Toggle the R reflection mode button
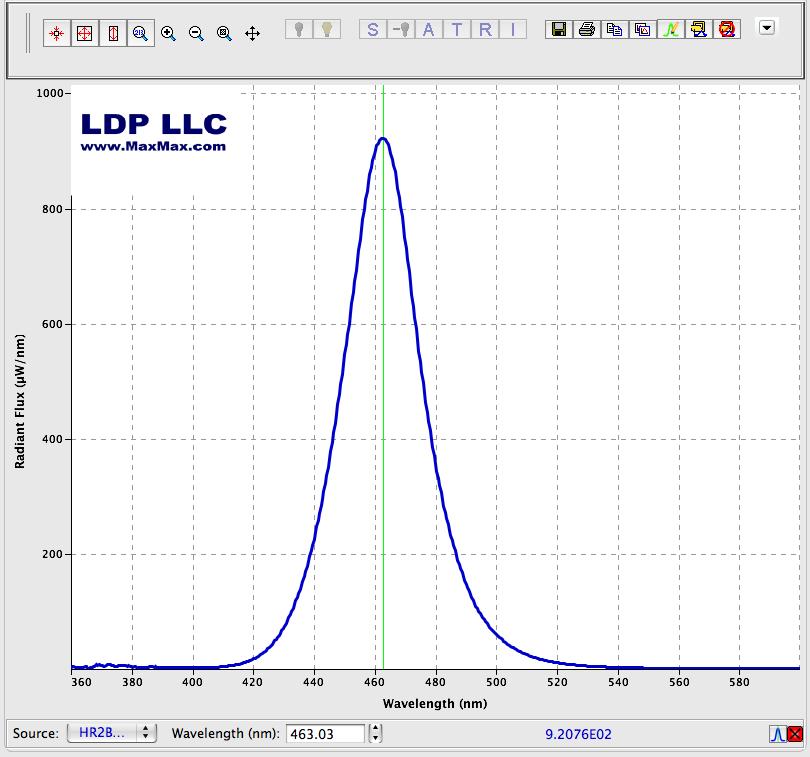The image size is (810, 757). tap(485, 29)
